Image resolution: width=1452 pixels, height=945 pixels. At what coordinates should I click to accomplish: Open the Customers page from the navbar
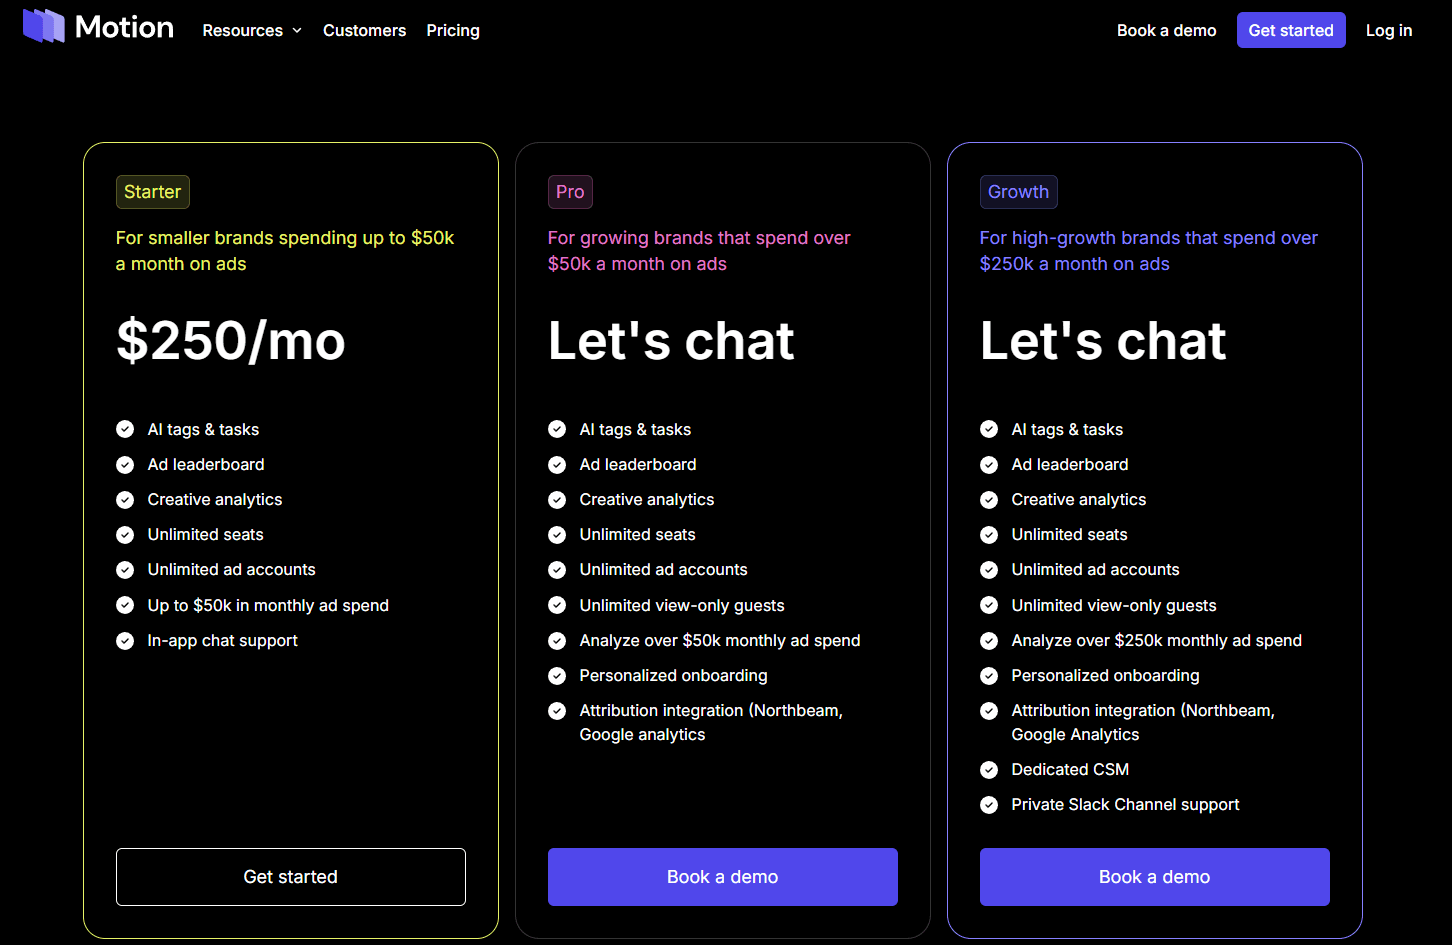click(364, 30)
